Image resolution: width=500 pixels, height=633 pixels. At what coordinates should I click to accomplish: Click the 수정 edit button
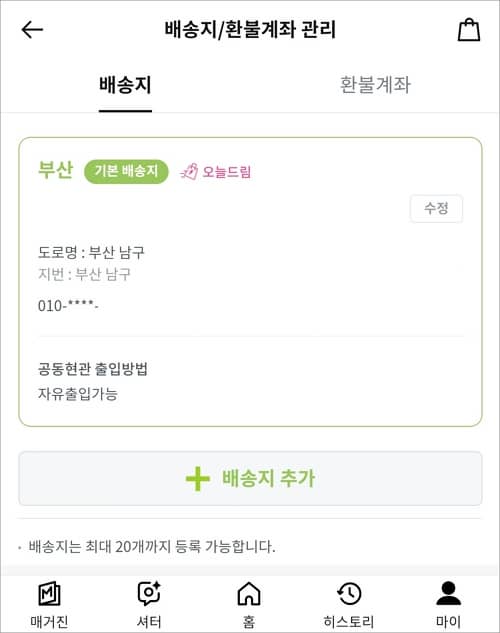pos(436,208)
